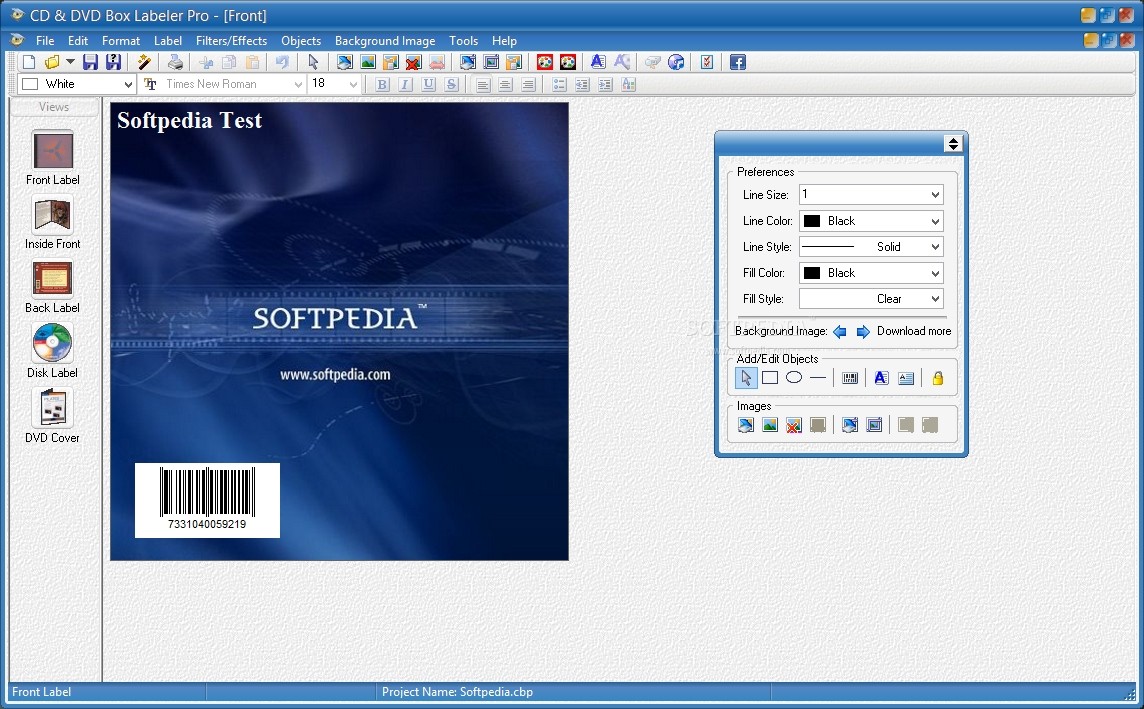This screenshot has width=1144, height=709.
Task: Set center text alignment in format toolbar
Action: [505, 85]
